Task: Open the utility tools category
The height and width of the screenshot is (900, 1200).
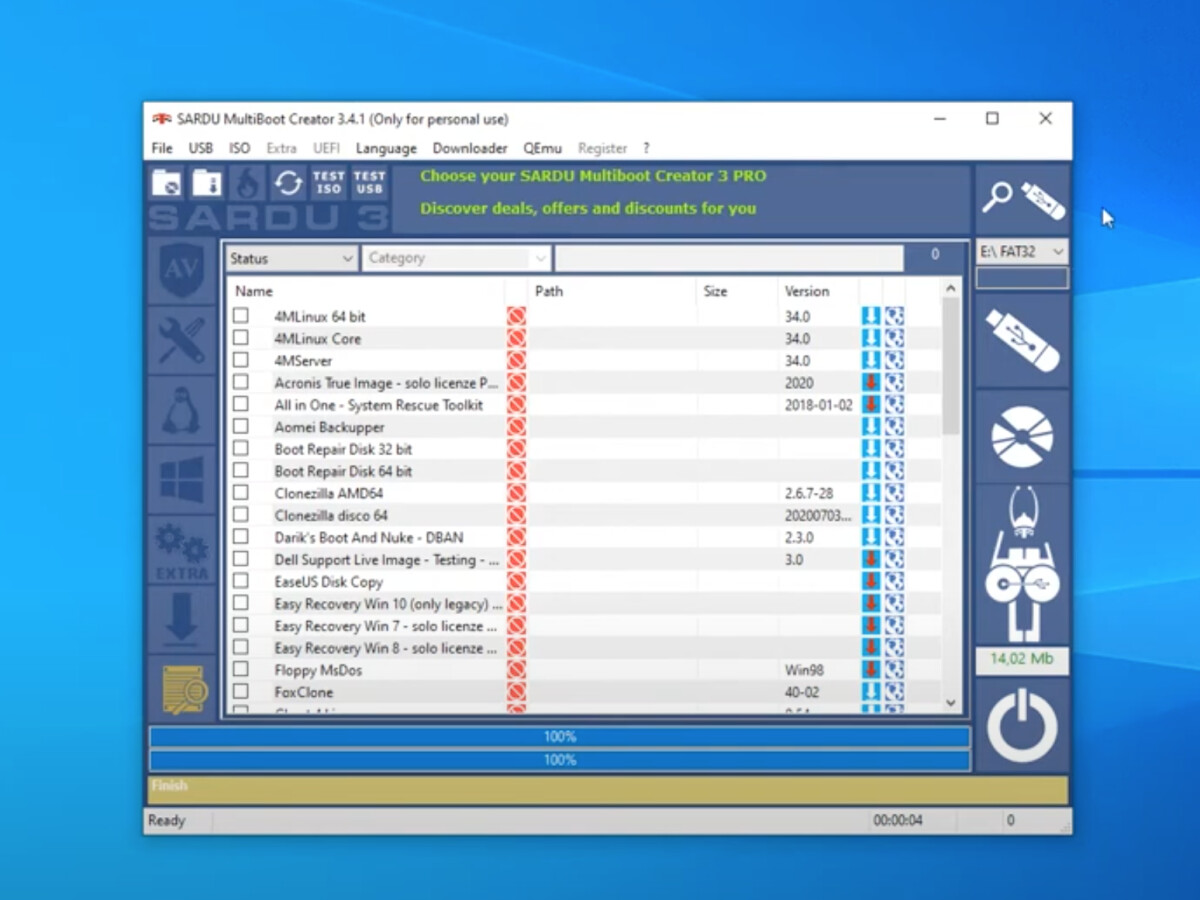Action: [181, 339]
